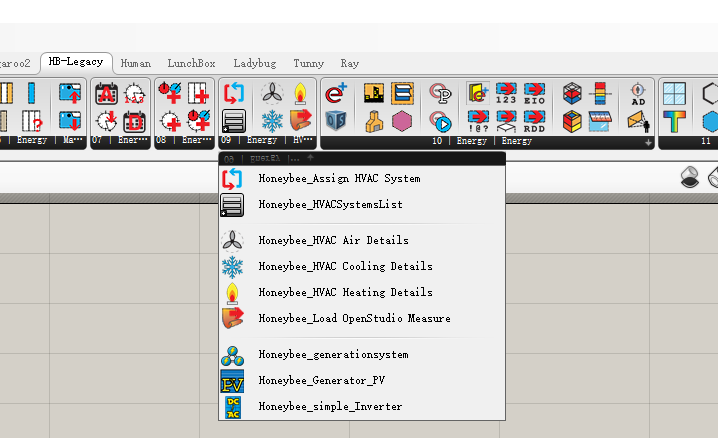Click the shaded preview sphere icon above canvas

click(690, 177)
